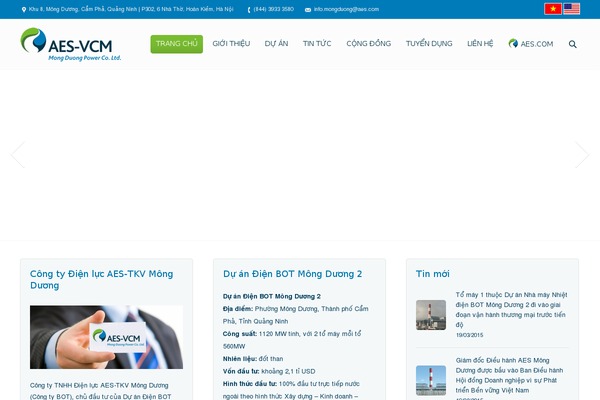The width and height of the screenshot is (600, 400).
Task: Open news Tổ máy 1 thuộc Dự án article
Action: [511, 310]
